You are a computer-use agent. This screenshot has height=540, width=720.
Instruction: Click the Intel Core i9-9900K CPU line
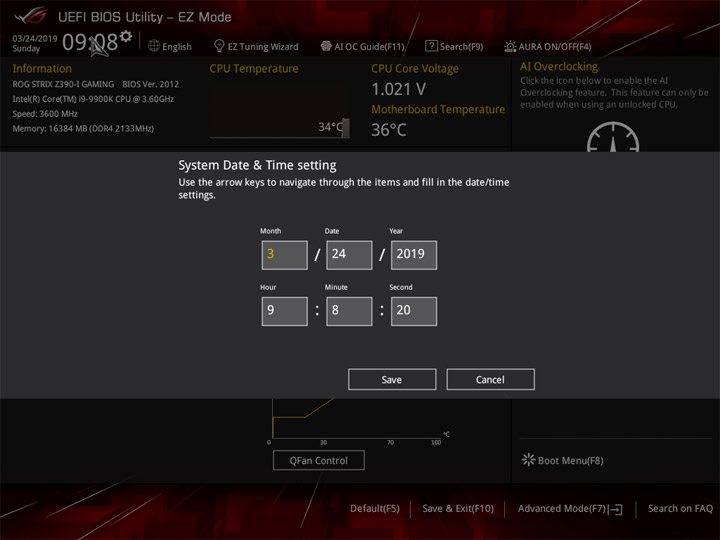tap(93, 99)
